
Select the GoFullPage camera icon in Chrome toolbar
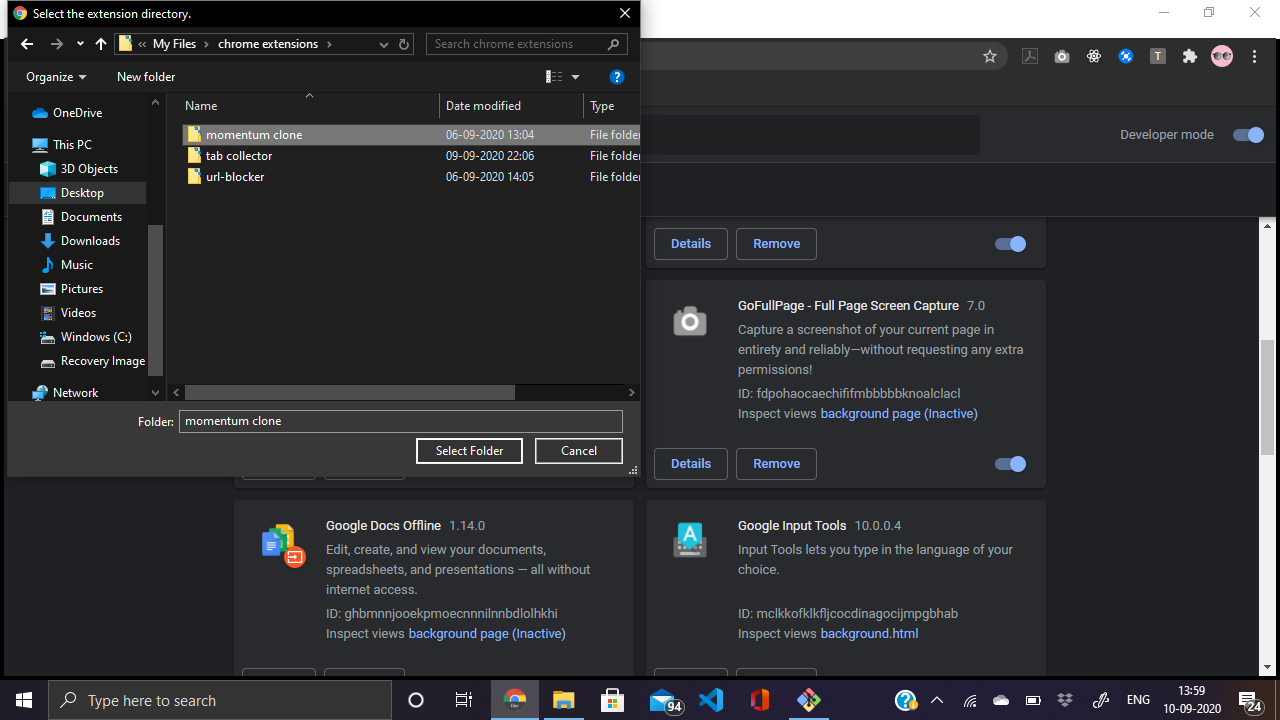1061,56
